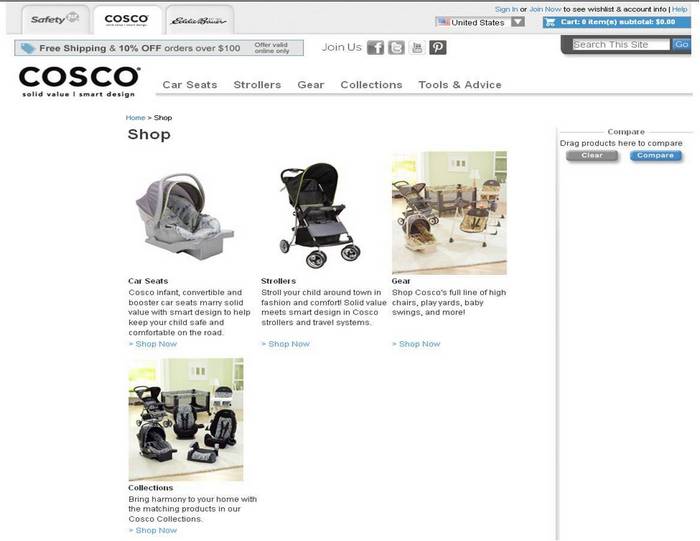The height and width of the screenshot is (541, 700).
Task: Open the Tools & Advice menu
Action: point(460,85)
